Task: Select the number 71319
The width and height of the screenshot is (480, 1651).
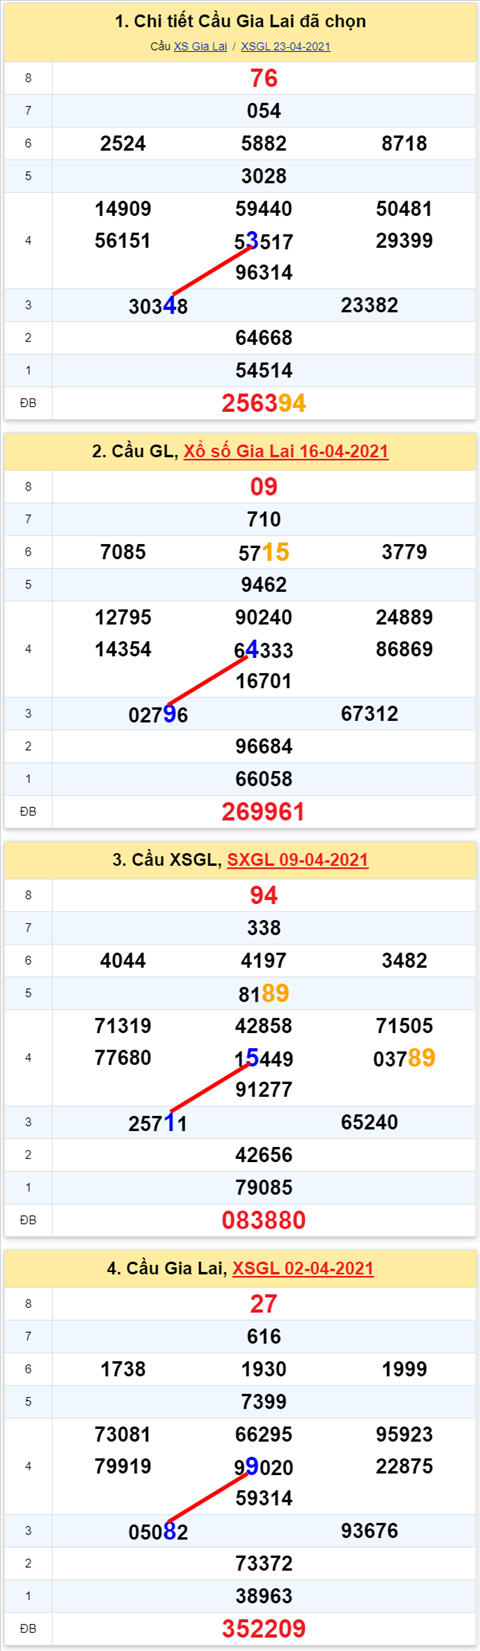Action: coord(123,1026)
